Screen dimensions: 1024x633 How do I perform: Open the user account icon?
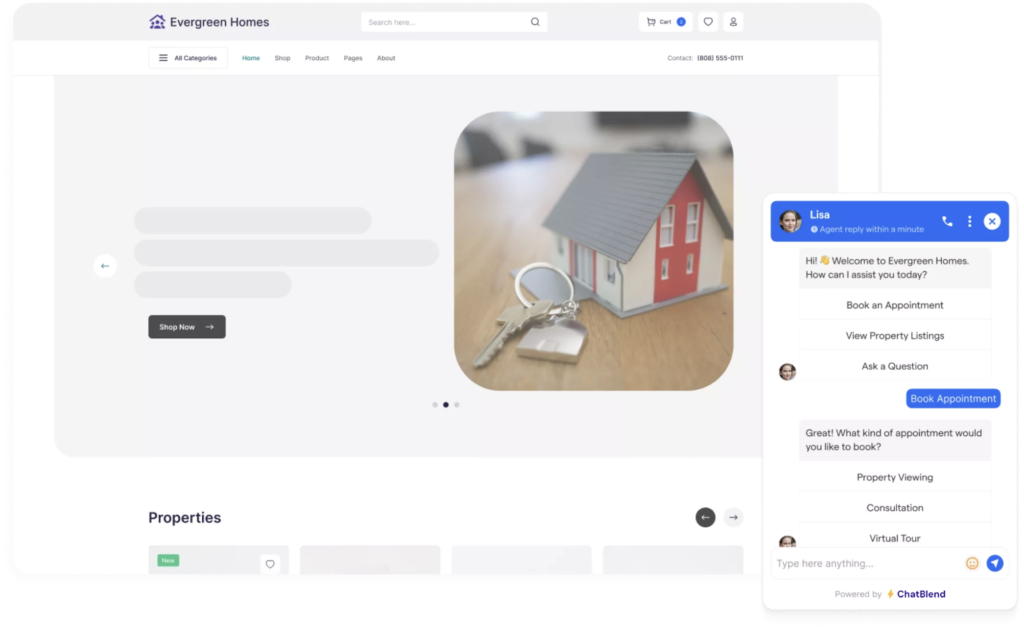pyautogui.click(x=733, y=22)
